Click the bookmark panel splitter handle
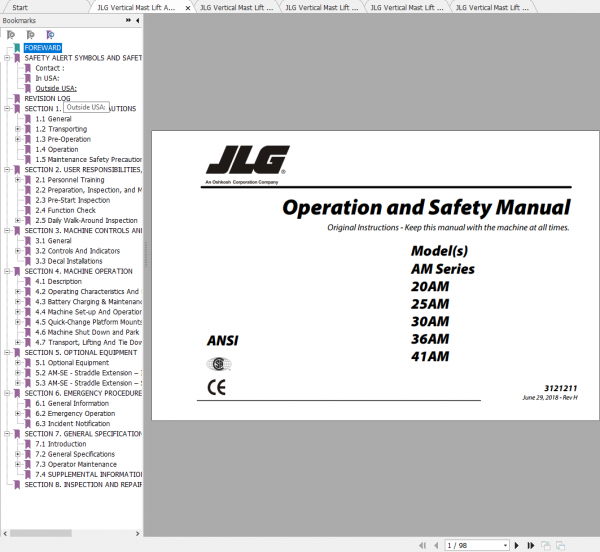 click(146, 254)
